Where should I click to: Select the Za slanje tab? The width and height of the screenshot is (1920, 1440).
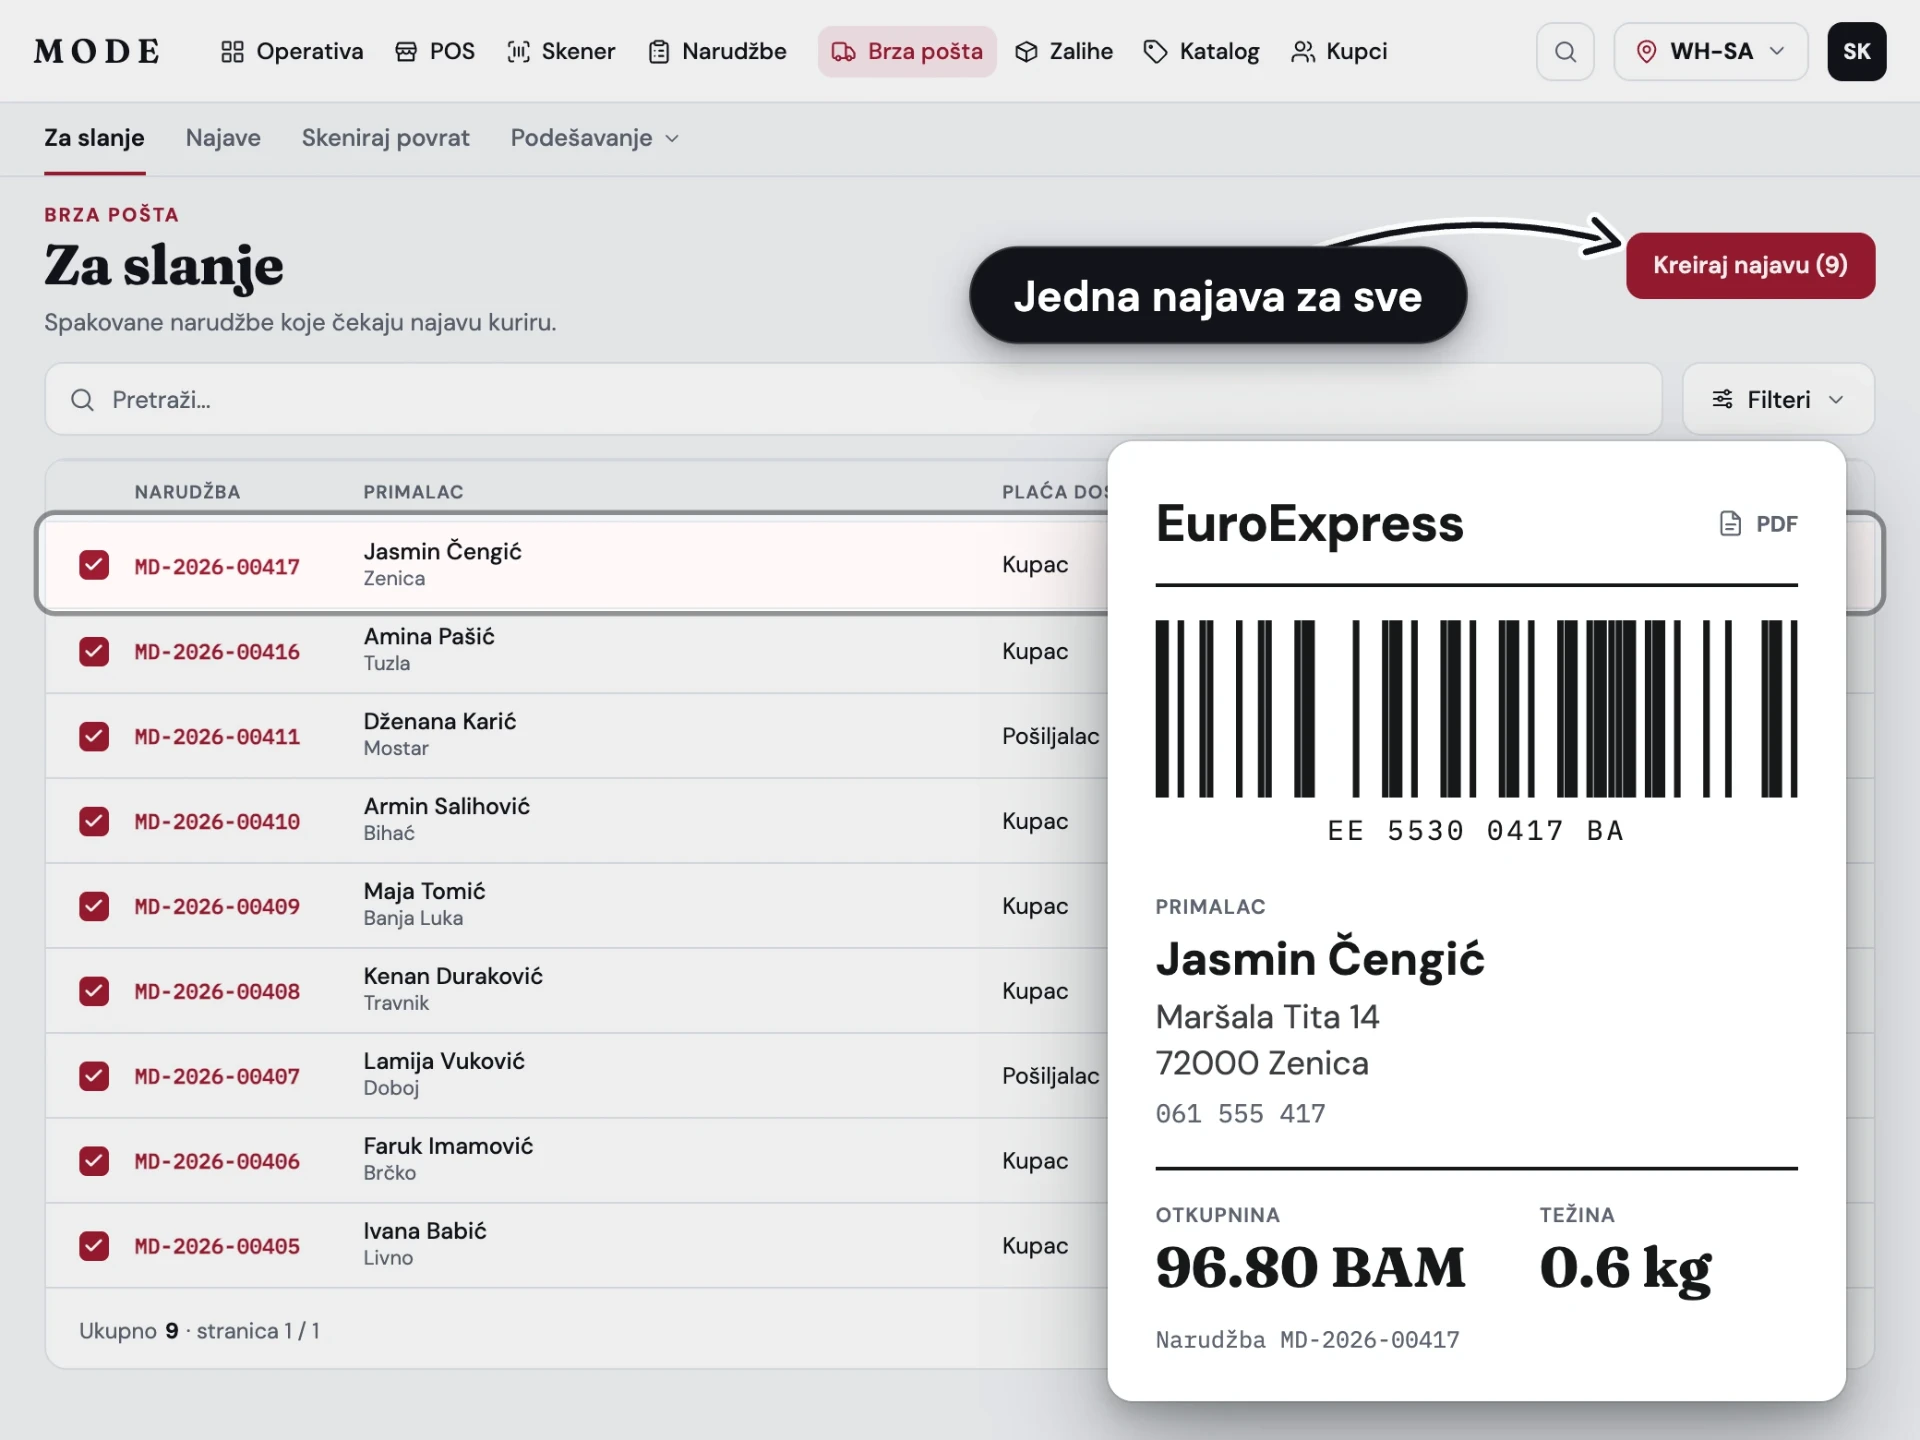[x=94, y=138]
